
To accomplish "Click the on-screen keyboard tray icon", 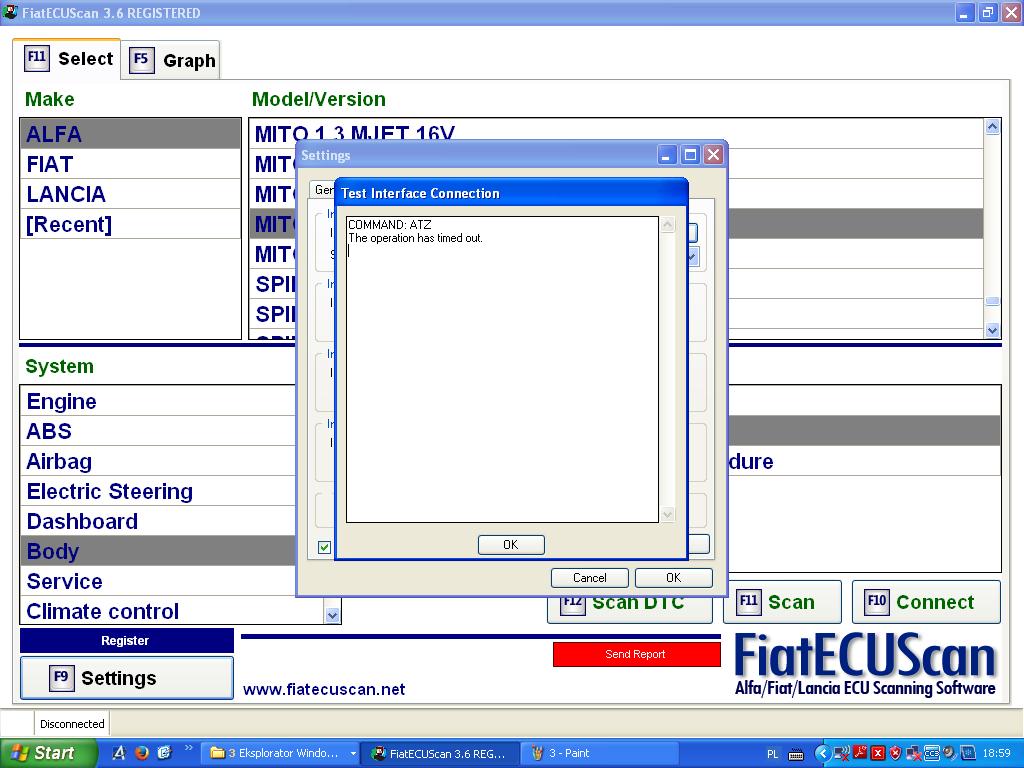I will 795,754.
